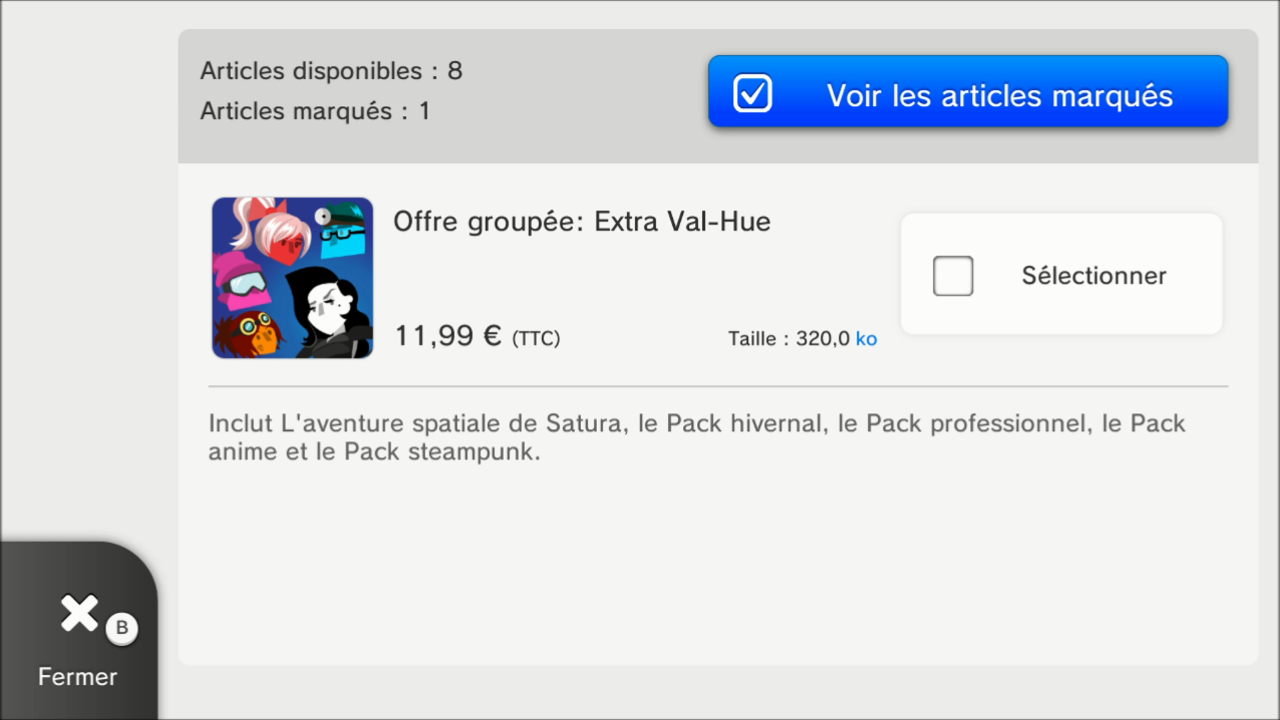Click the Articles disponibles : 8 counter
This screenshot has height=720, width=1280.
(331, 71)
